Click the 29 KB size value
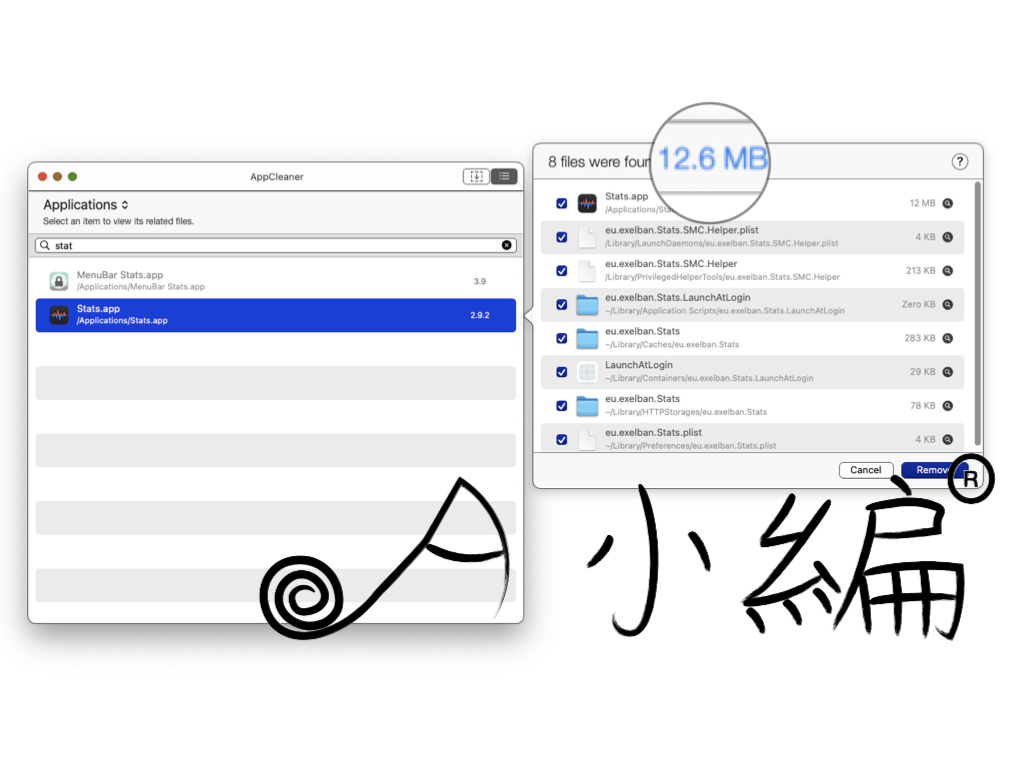The width and height of the screenshot is (1024, 768). [923, 372]
